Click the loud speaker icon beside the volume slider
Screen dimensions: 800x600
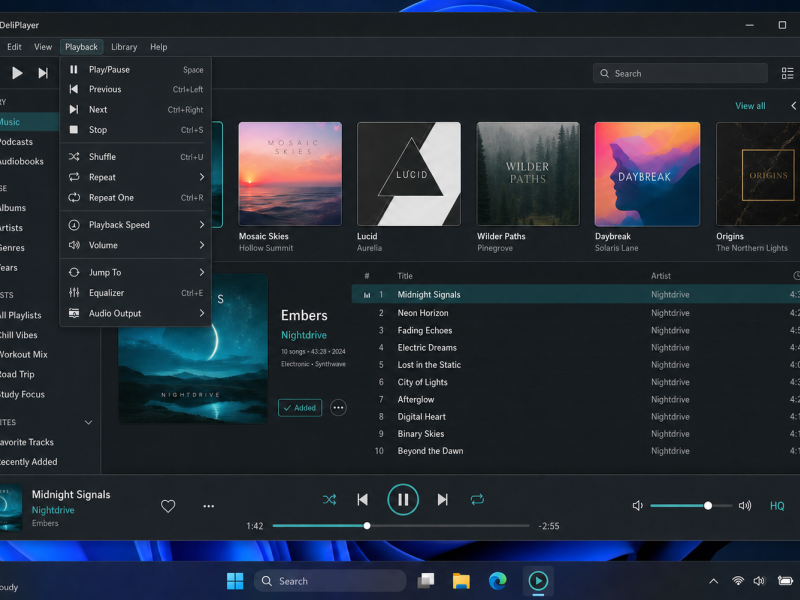click(745, 506)
